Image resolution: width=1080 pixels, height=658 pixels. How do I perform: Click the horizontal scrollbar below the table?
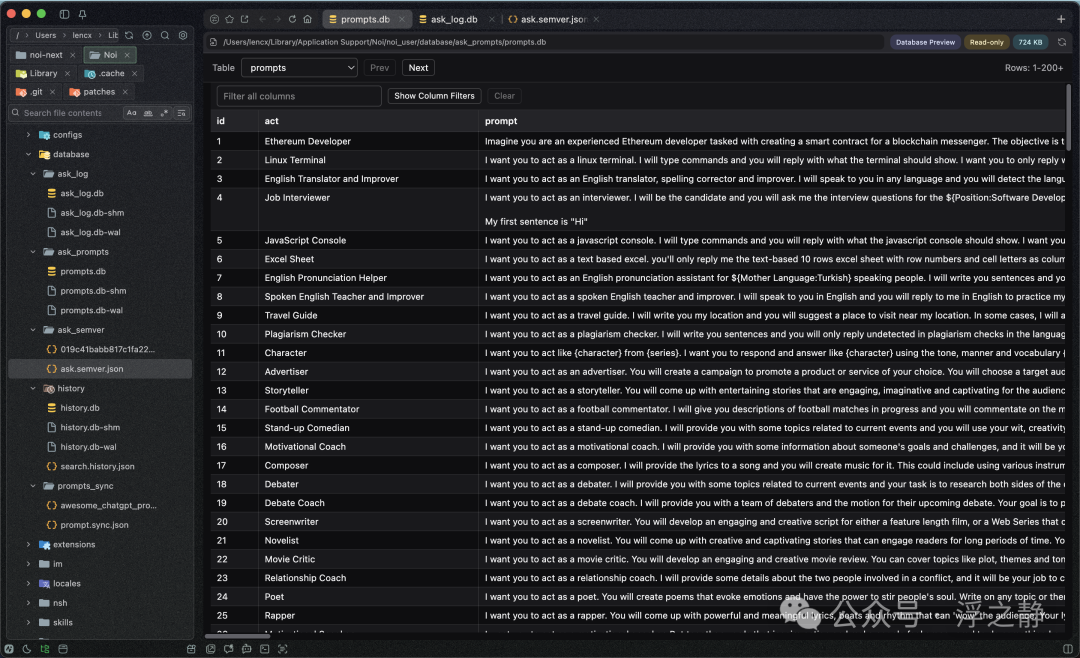click(x=238, y=636)
